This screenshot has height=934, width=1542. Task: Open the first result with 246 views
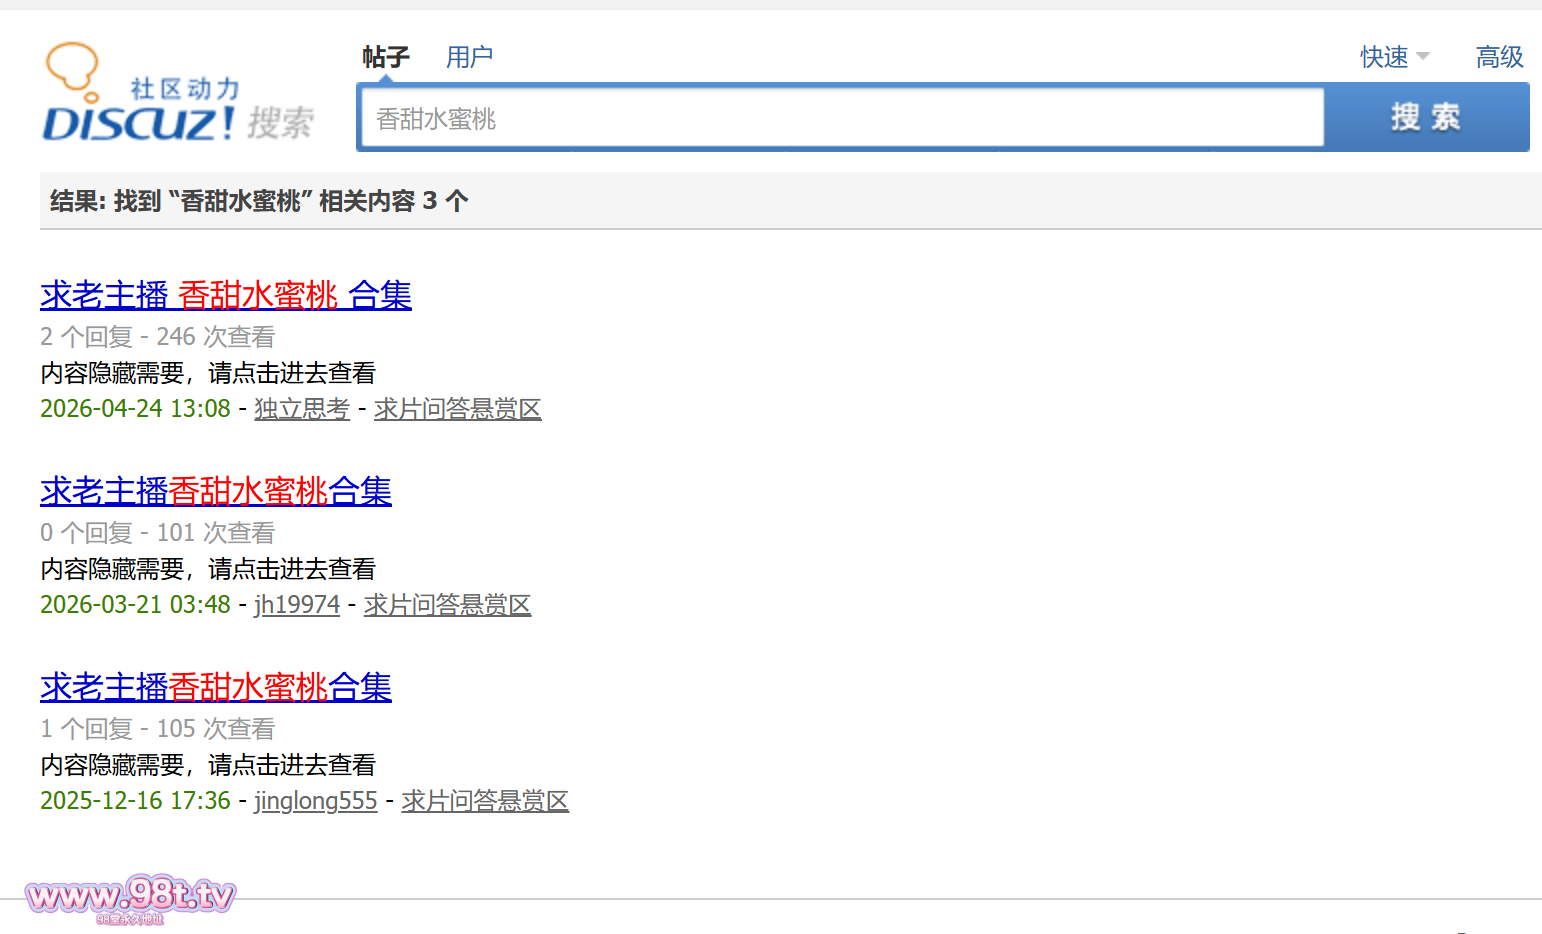(226, 295)
